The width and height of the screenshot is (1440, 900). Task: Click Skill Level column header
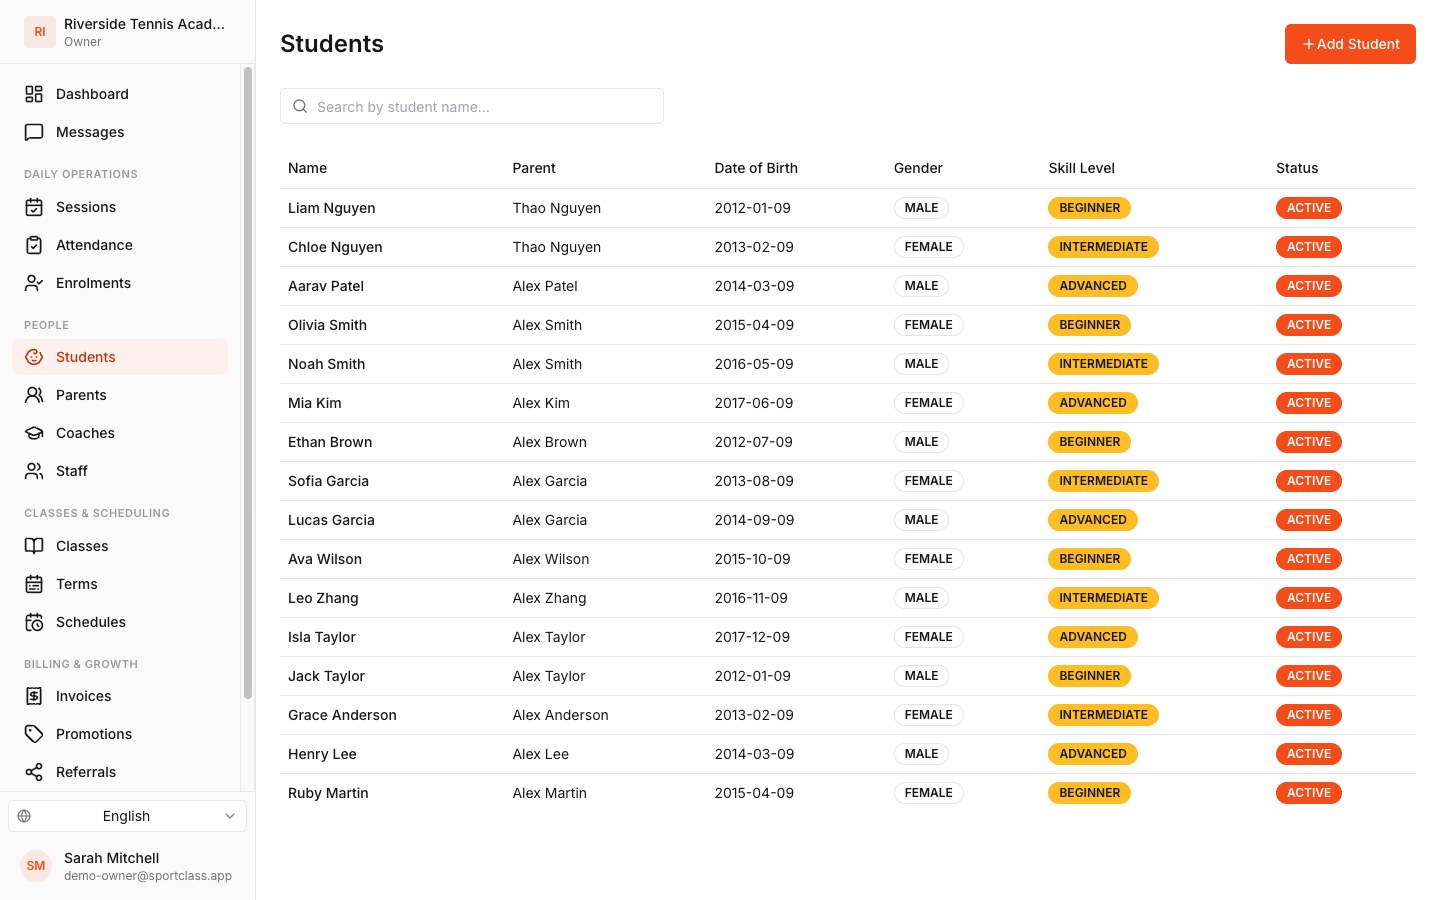1081,168
